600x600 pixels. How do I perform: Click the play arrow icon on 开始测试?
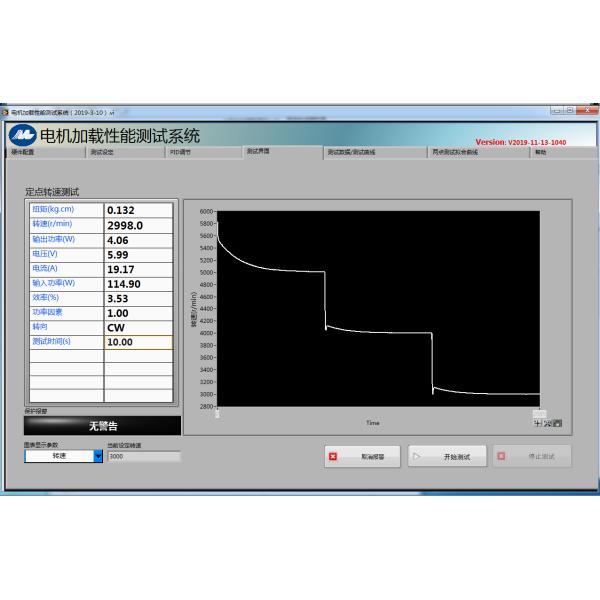(x=416, y=457)
